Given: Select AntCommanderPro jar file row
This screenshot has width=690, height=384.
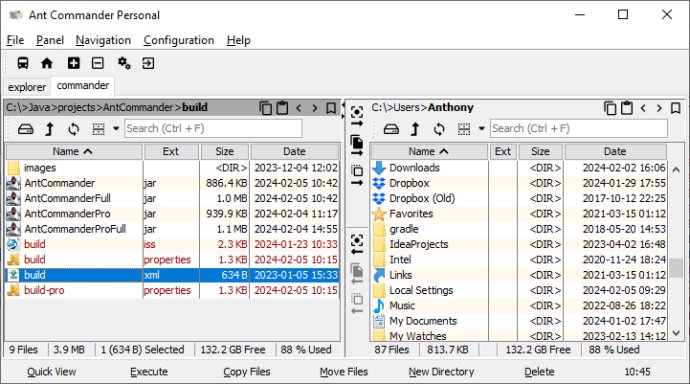Looking at the screenshot, I should [172, 214].
